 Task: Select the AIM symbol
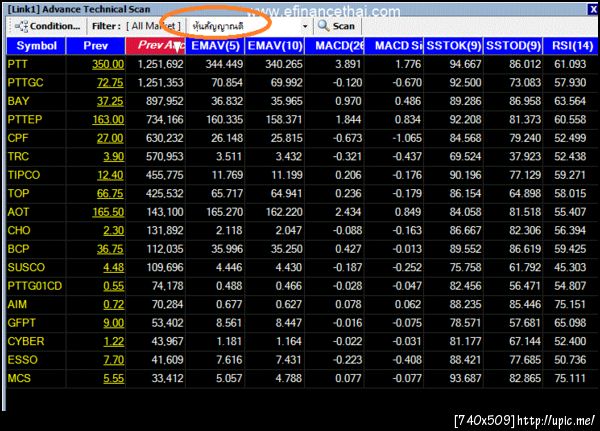tap(17, 304)
